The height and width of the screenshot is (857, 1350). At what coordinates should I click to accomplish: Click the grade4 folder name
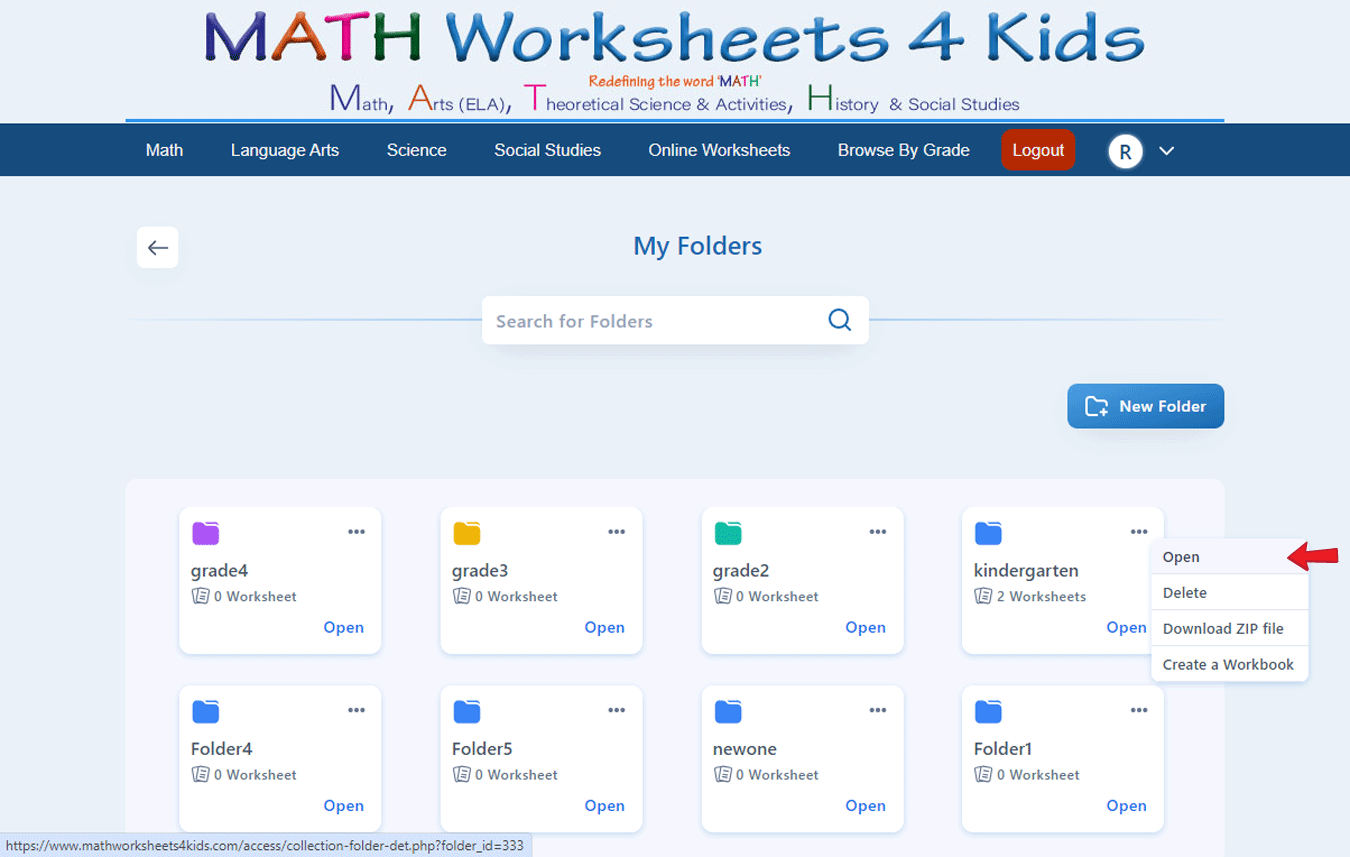pos(219,571)
